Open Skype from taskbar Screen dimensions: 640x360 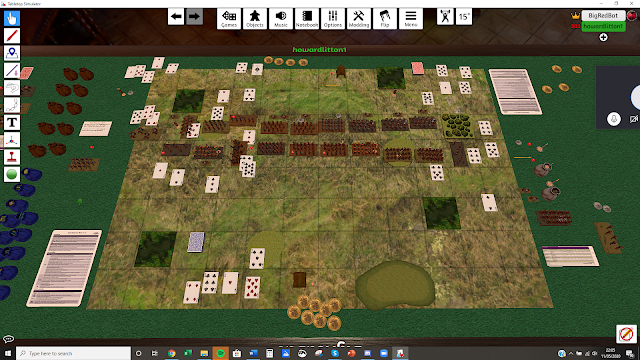335,353
